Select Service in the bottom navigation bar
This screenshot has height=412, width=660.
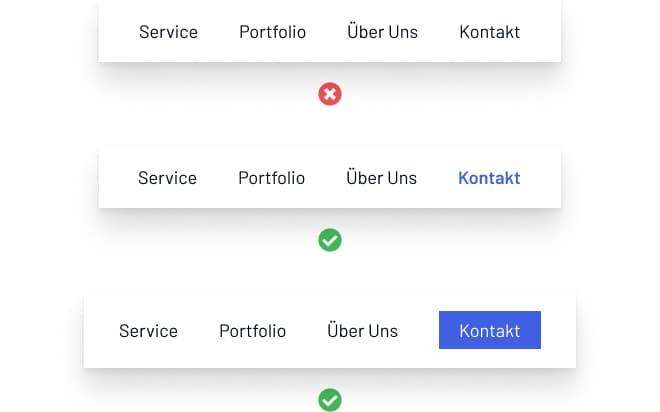point(148,331)
